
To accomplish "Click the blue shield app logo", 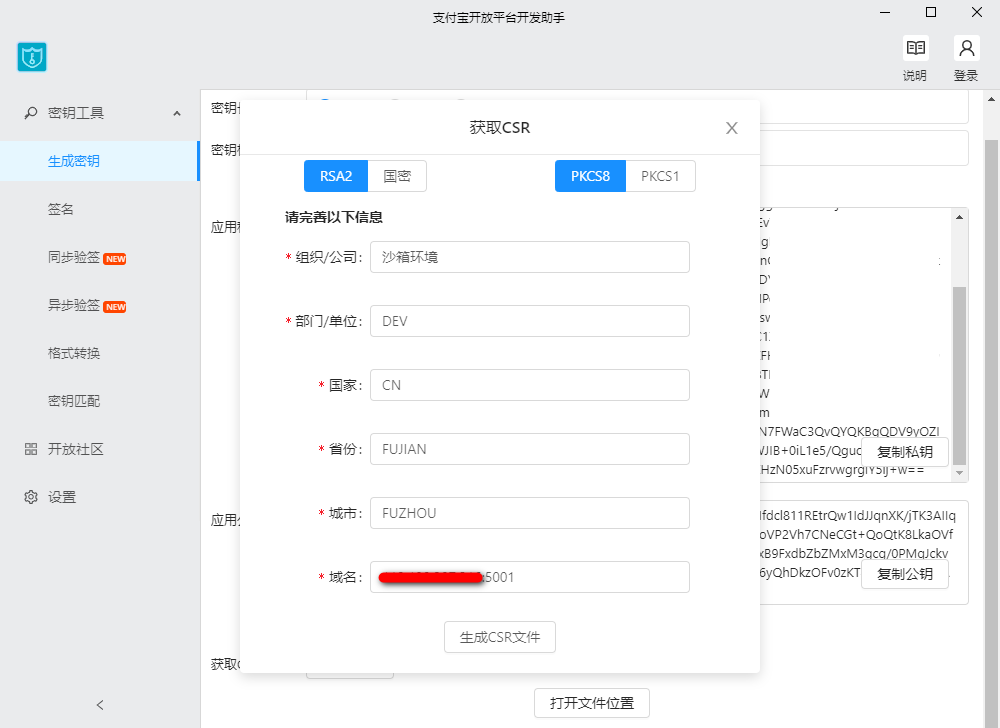I will coord(32,57).
